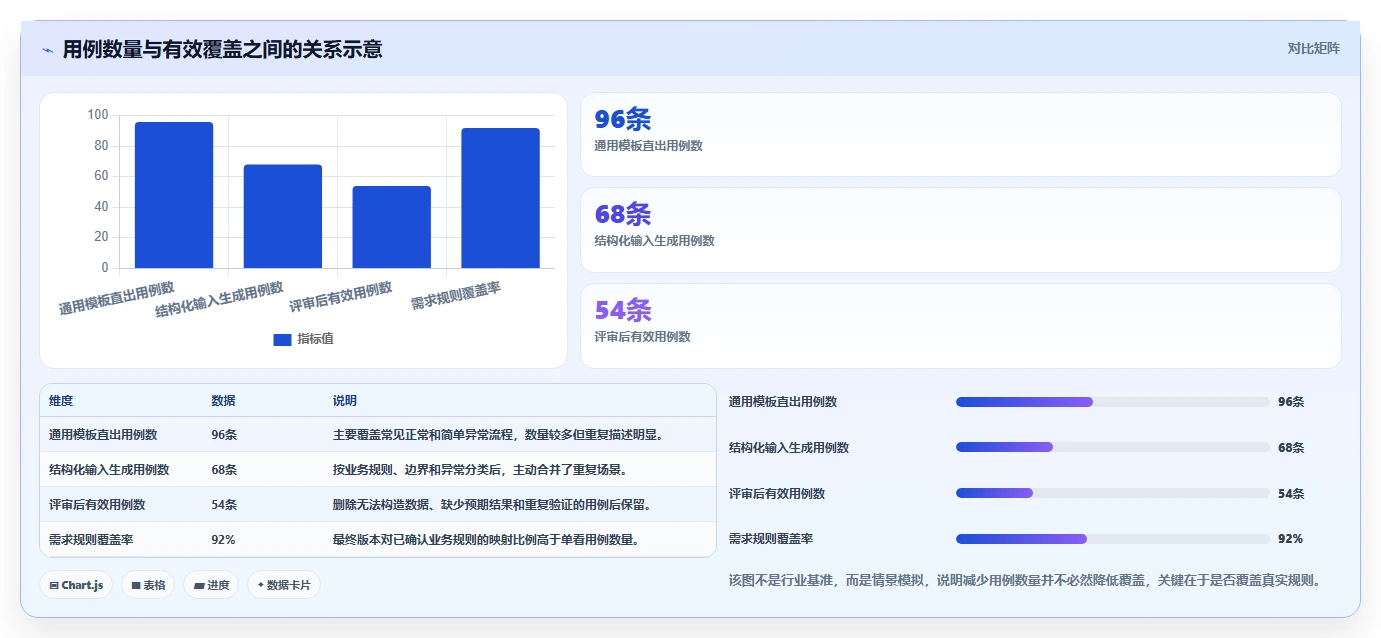Click the 54条 progress bar for 评审后有效用例数

pyautogui.click(x=1112, y=493)
